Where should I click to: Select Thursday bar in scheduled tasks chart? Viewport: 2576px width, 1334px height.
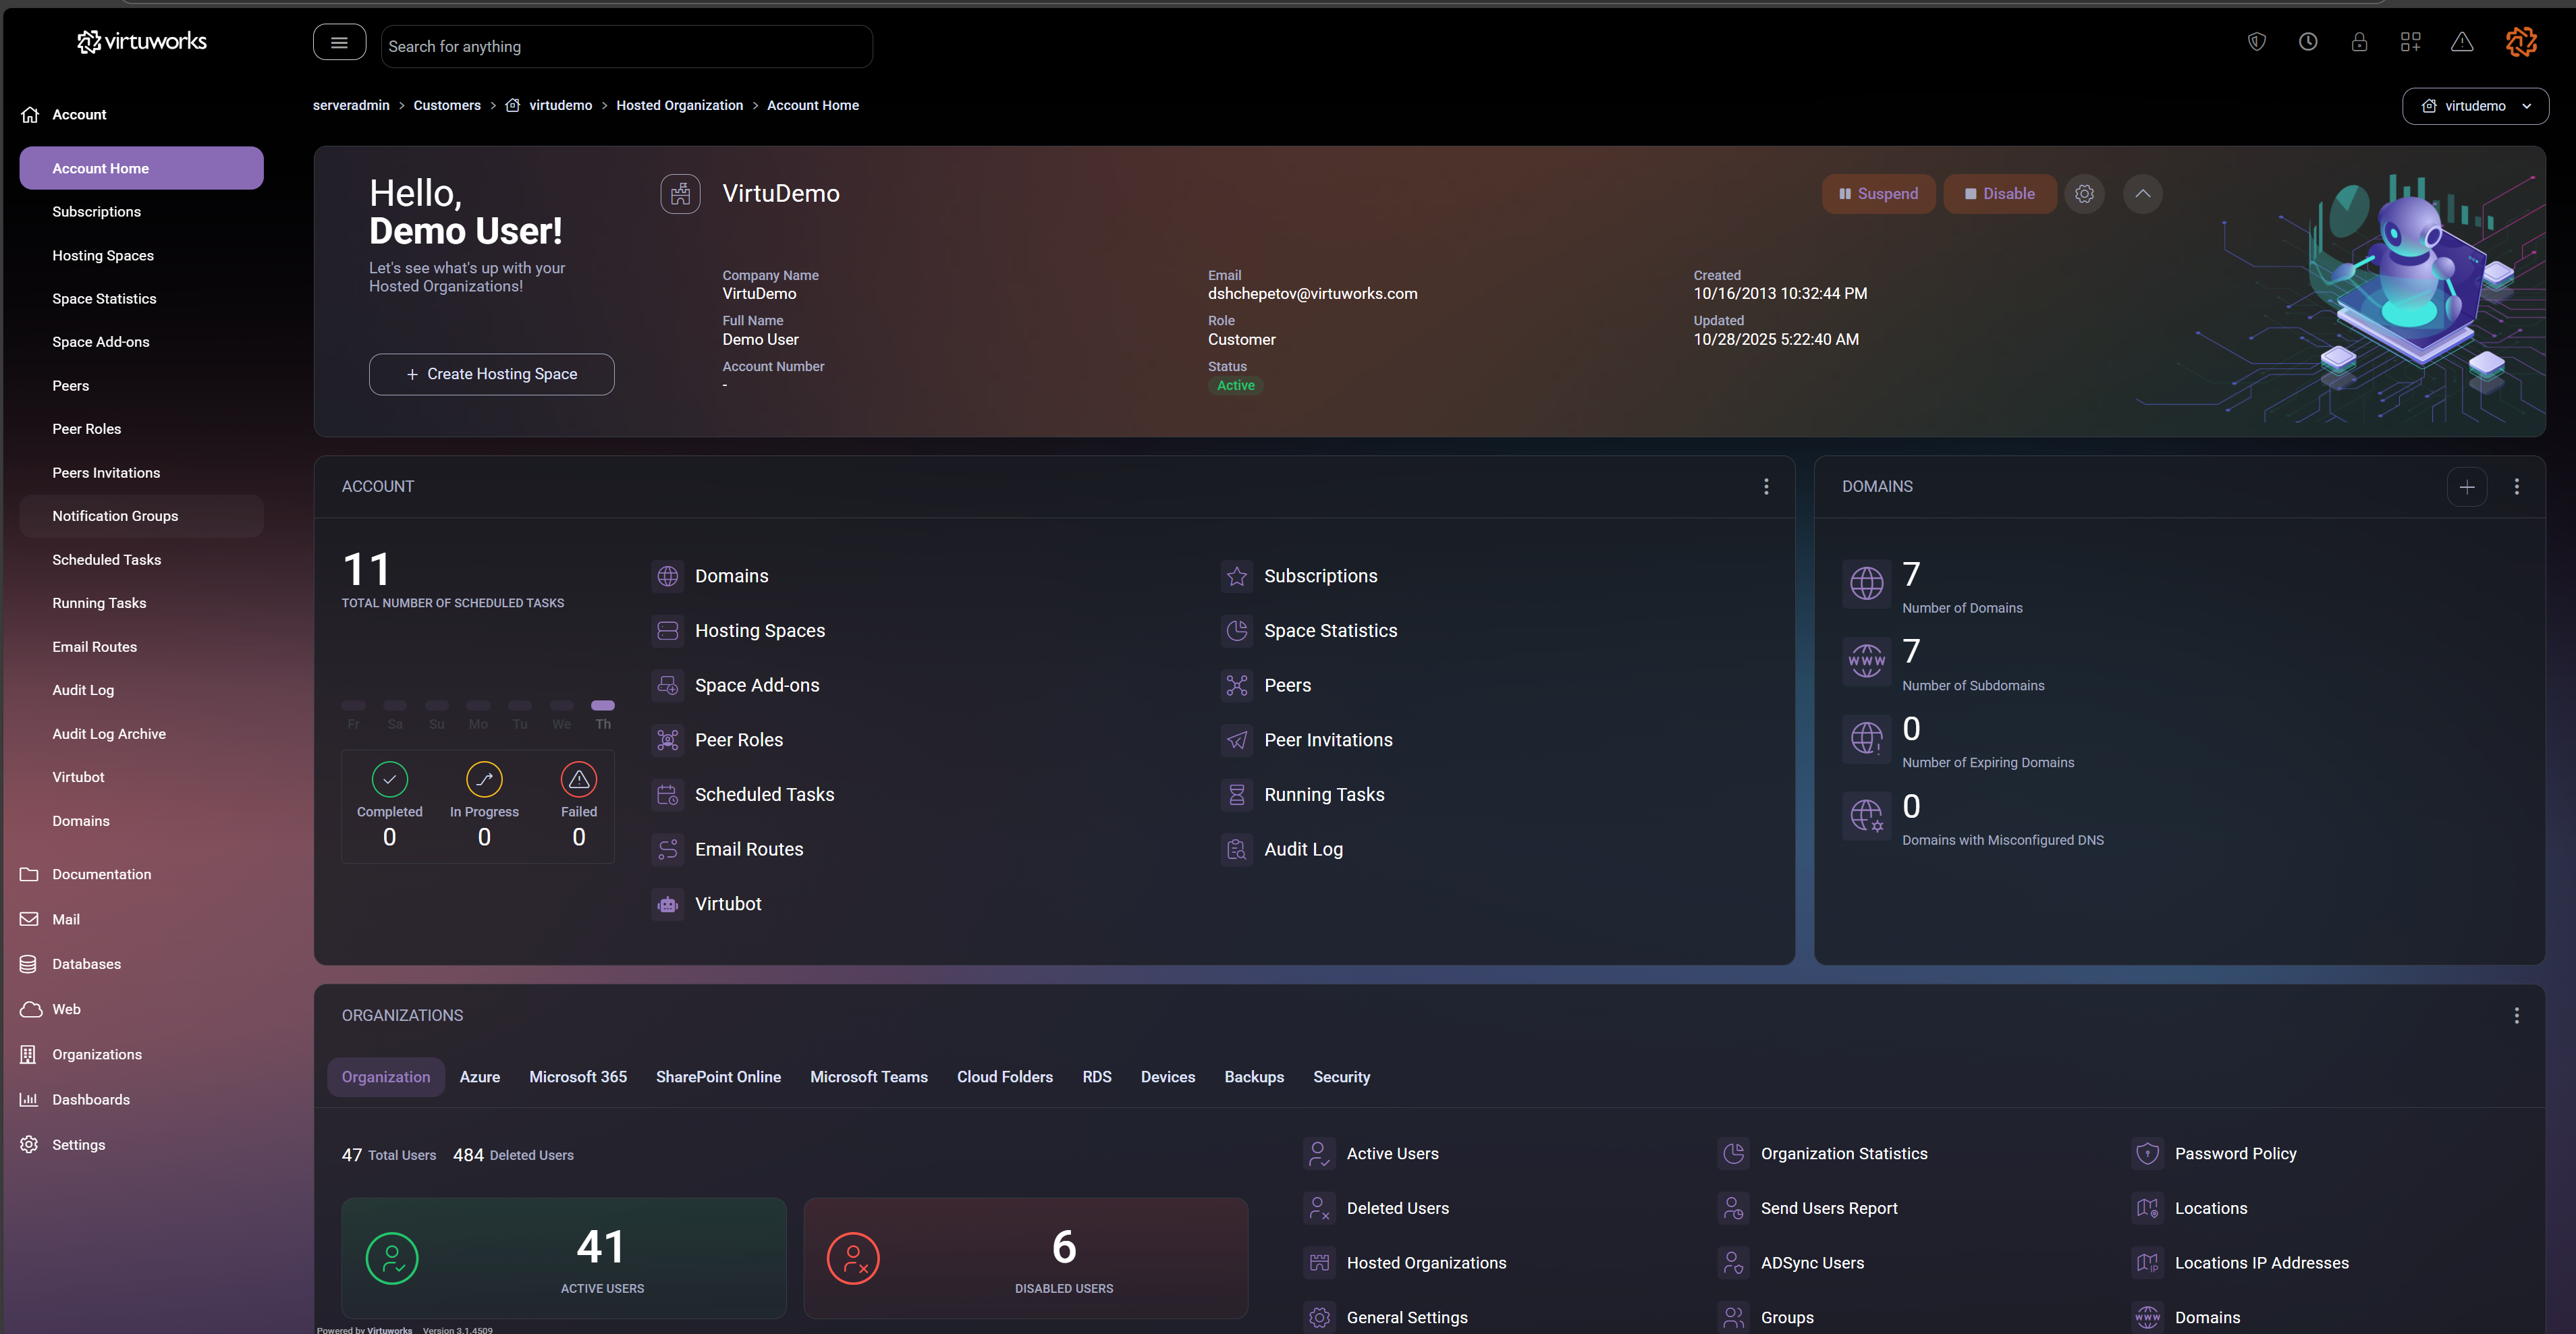602,706
